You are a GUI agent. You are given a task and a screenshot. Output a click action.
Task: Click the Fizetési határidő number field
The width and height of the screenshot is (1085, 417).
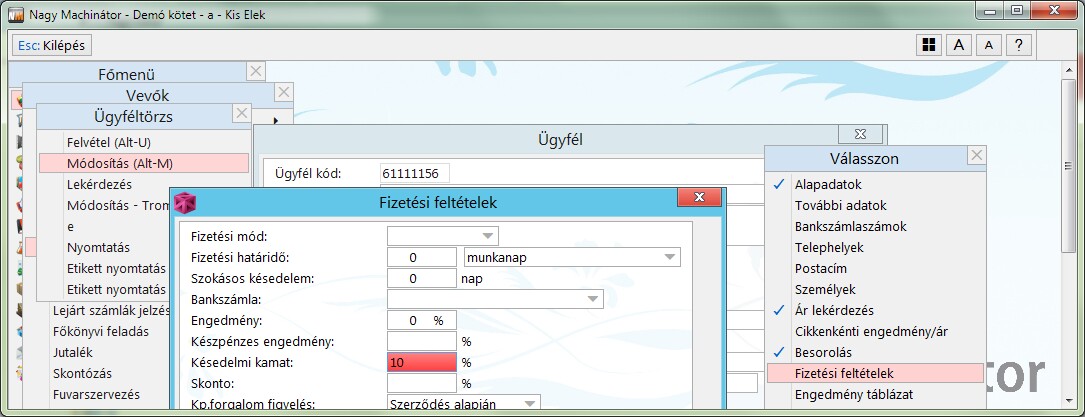[422, 257]
